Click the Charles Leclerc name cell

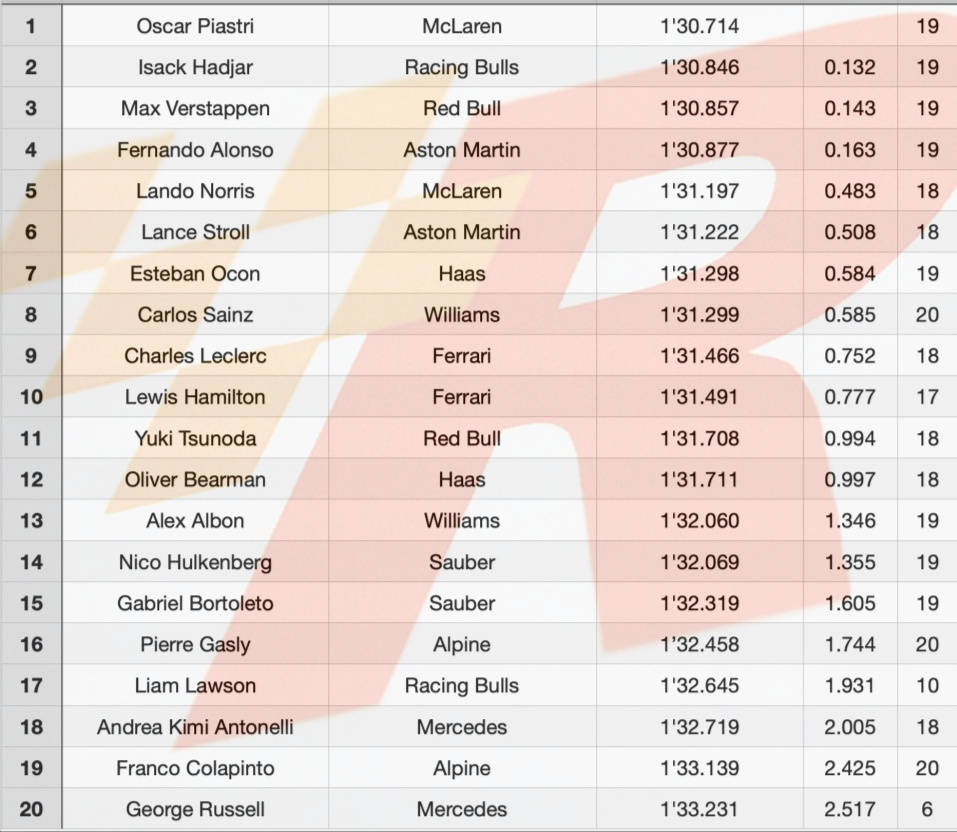pyautogui.click(x=195, y=356)
